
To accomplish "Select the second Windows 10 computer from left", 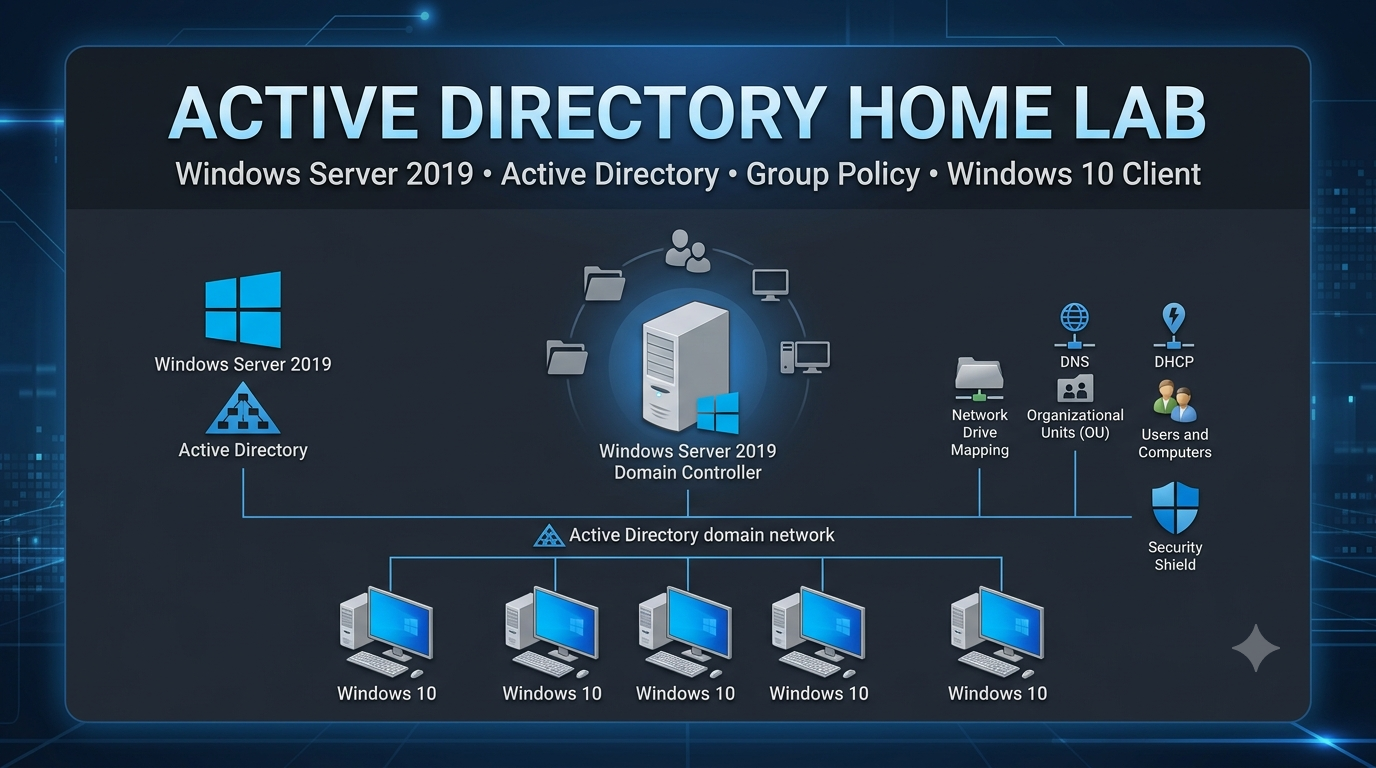I will 552,632.
